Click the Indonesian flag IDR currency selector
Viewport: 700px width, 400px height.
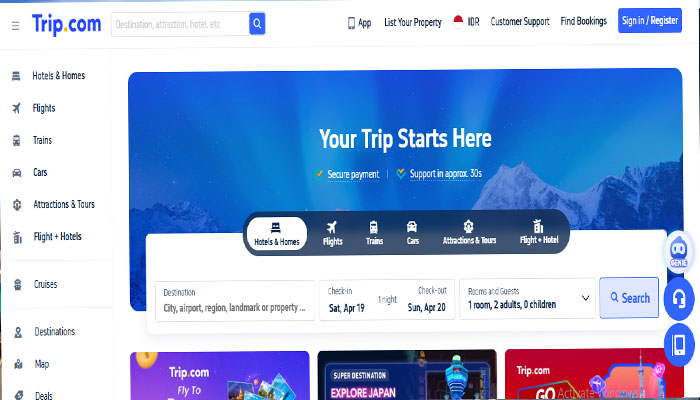466,22
